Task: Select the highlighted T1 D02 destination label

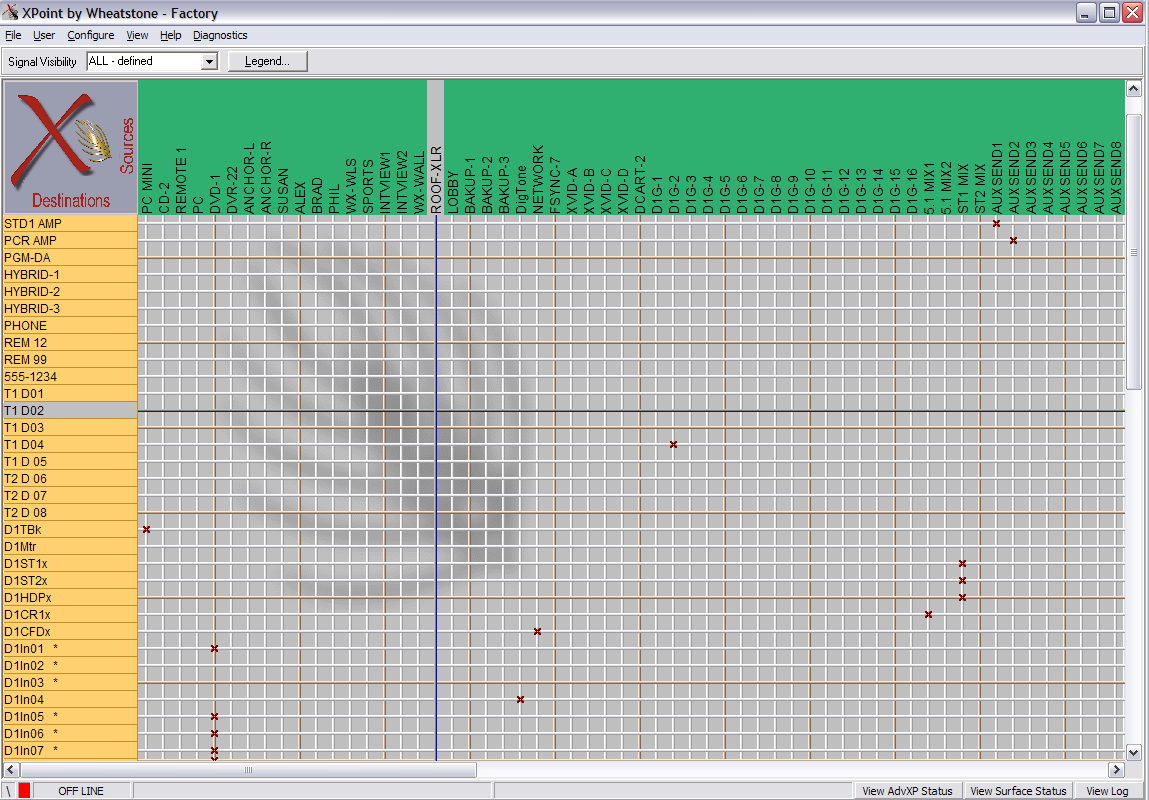Action: (x=70, y=410)
